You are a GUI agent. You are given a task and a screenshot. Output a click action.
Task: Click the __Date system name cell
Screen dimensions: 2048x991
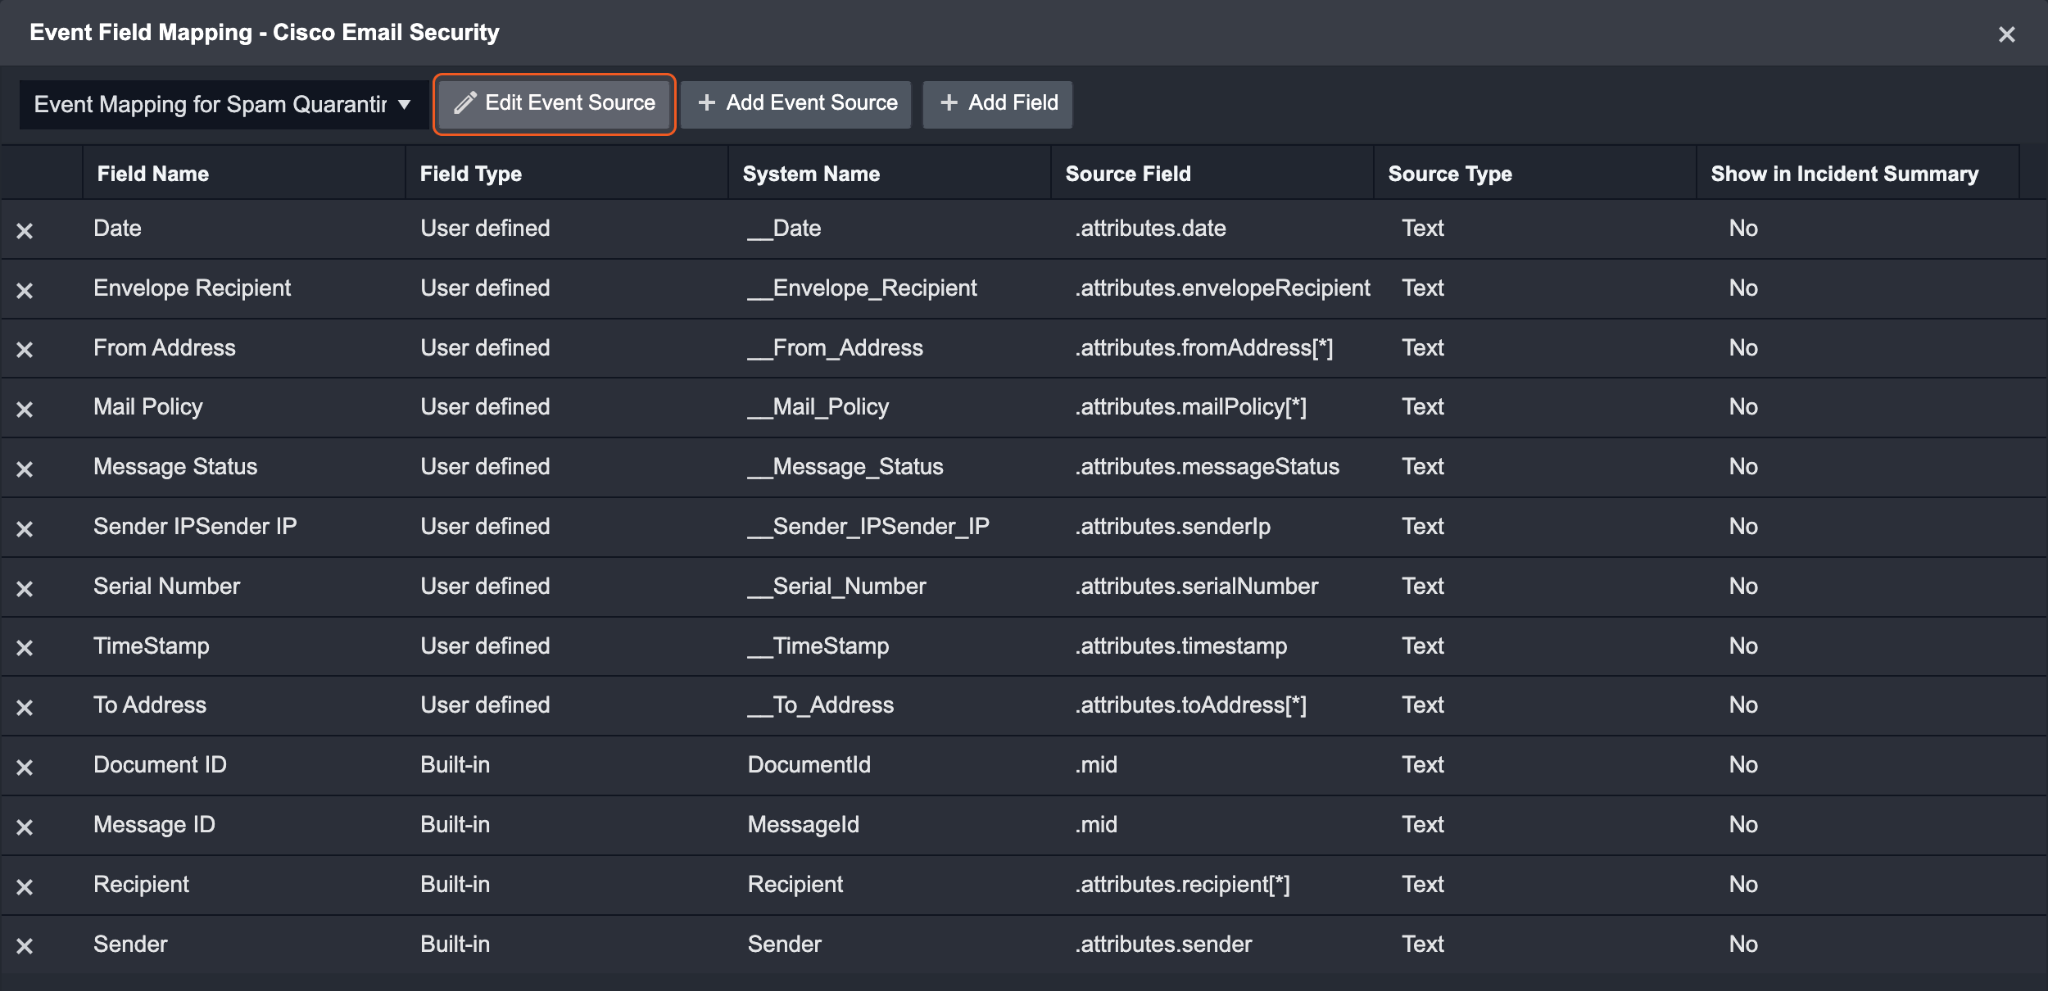click(785, 228)
